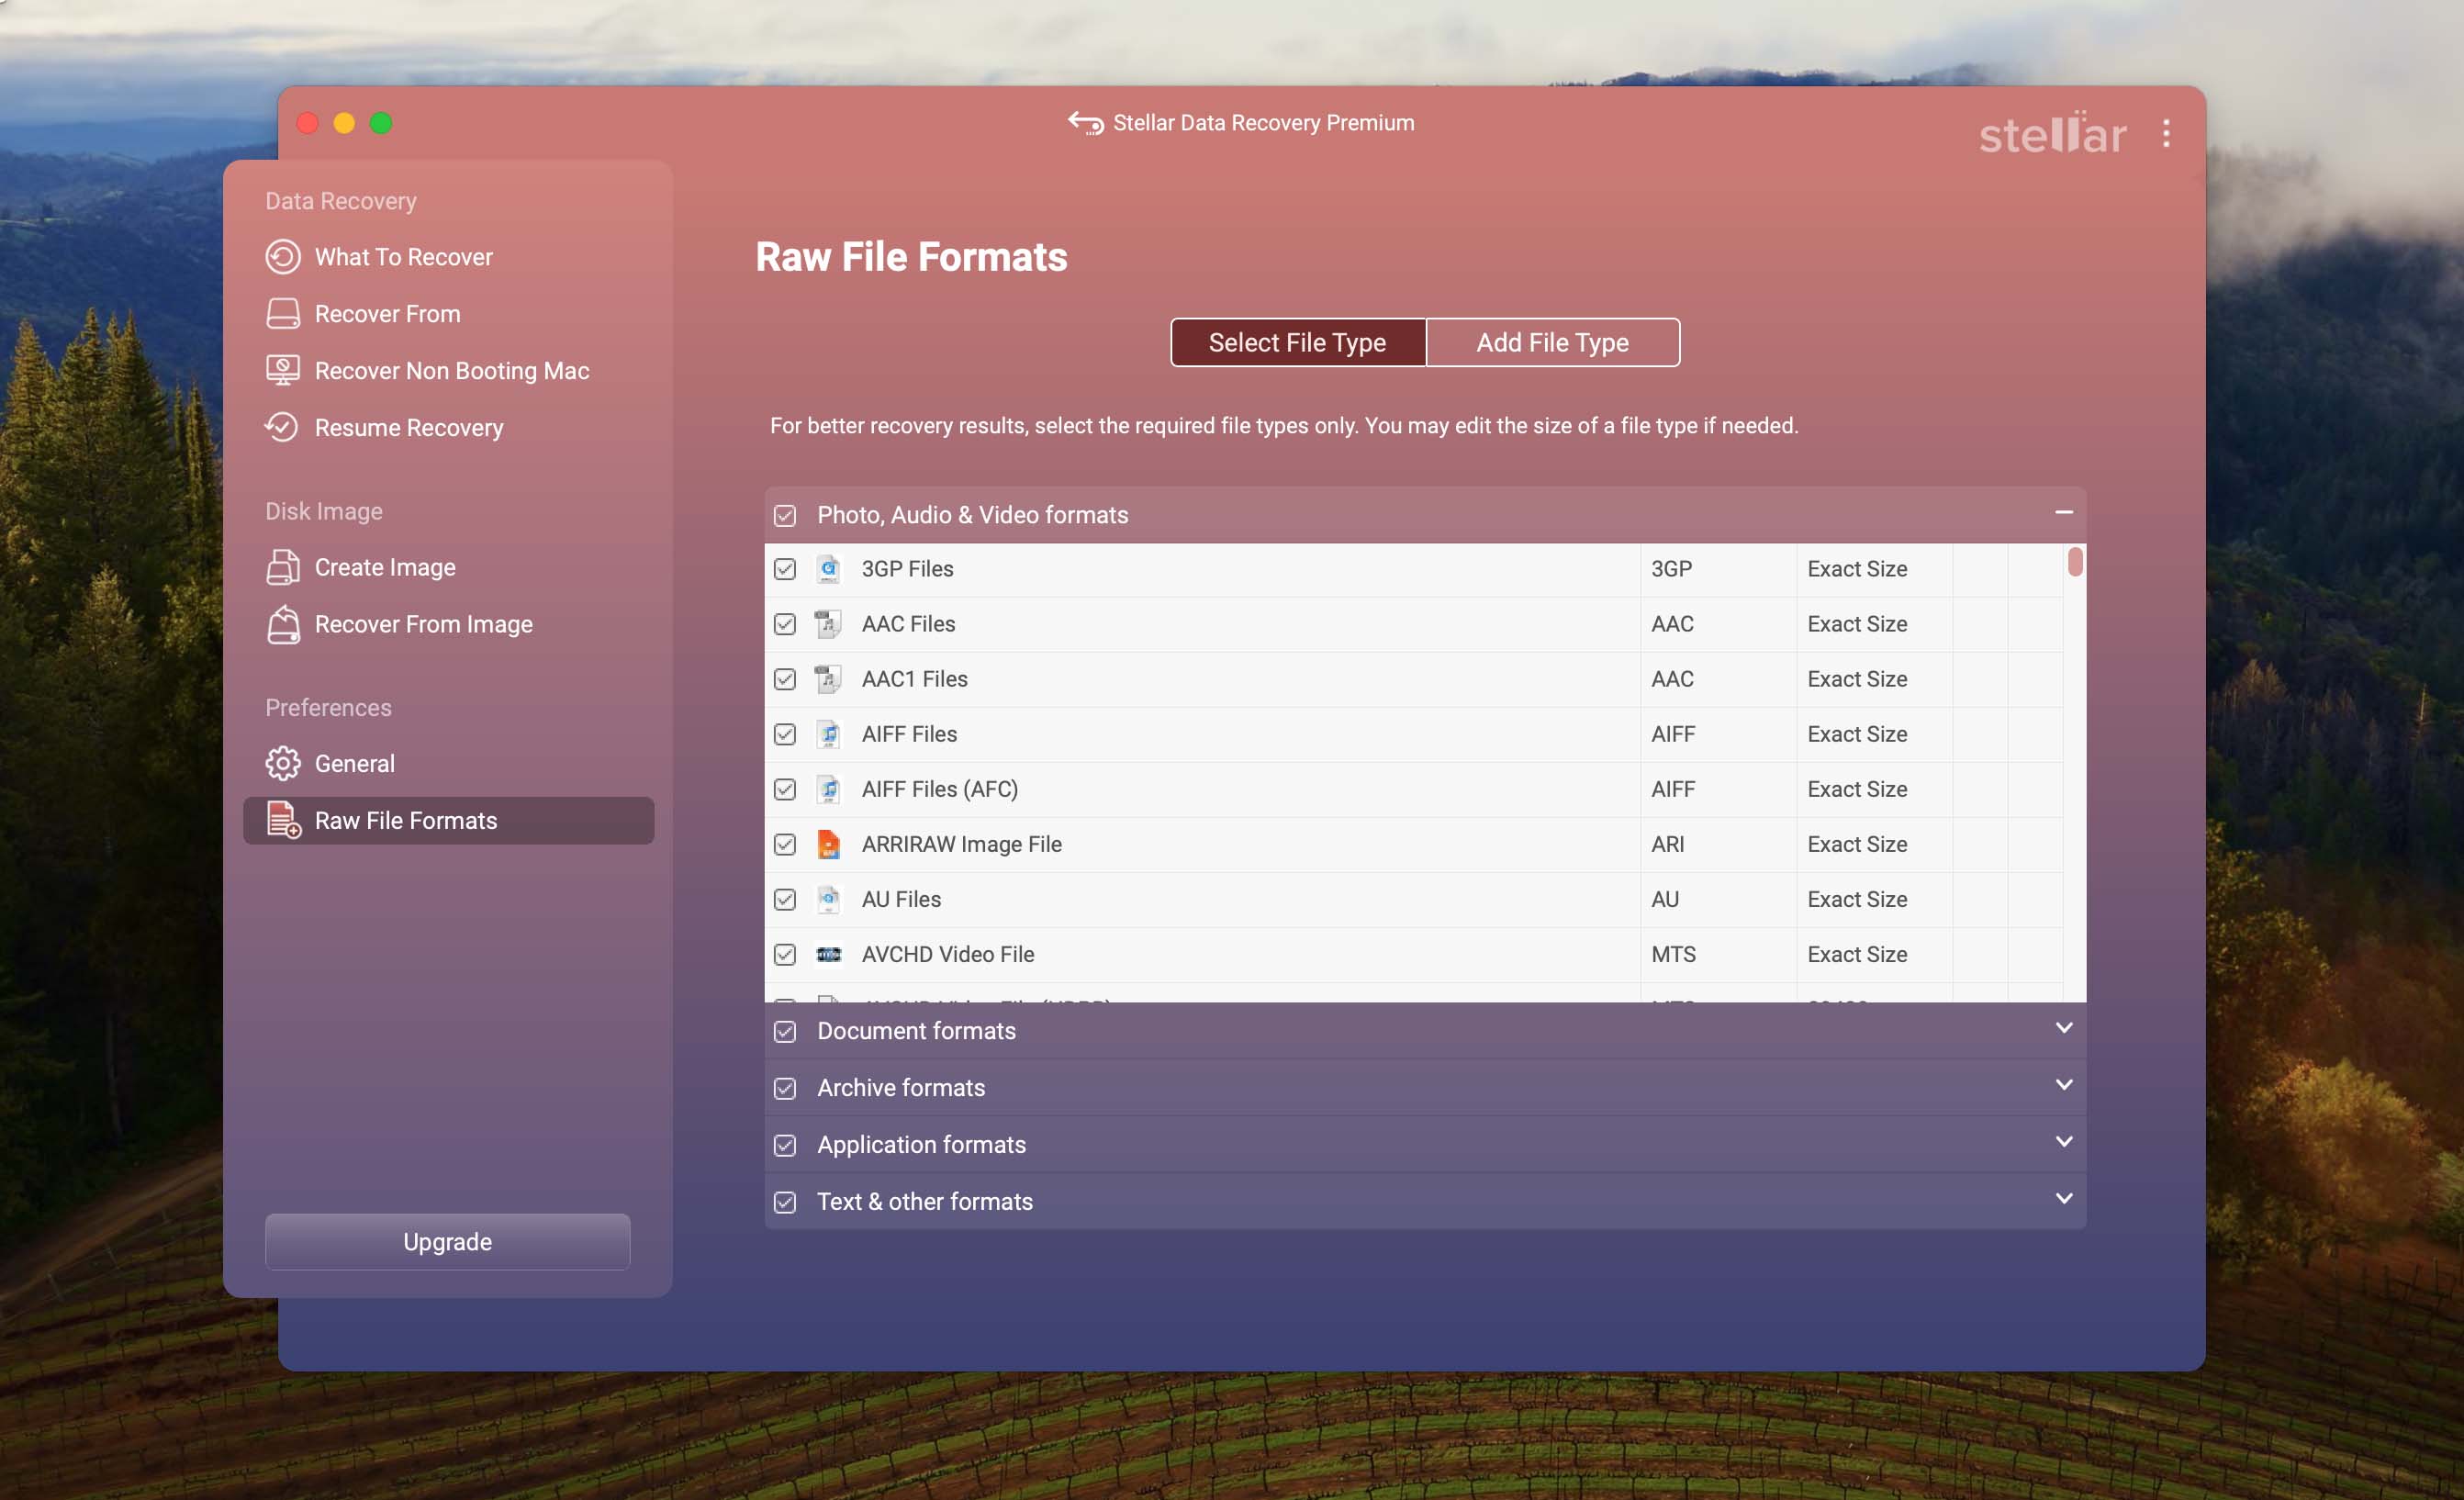This screenshot has height=1500, width=2464.
Task: Click the AVCHD Video File icon
Action: [828, 954]
